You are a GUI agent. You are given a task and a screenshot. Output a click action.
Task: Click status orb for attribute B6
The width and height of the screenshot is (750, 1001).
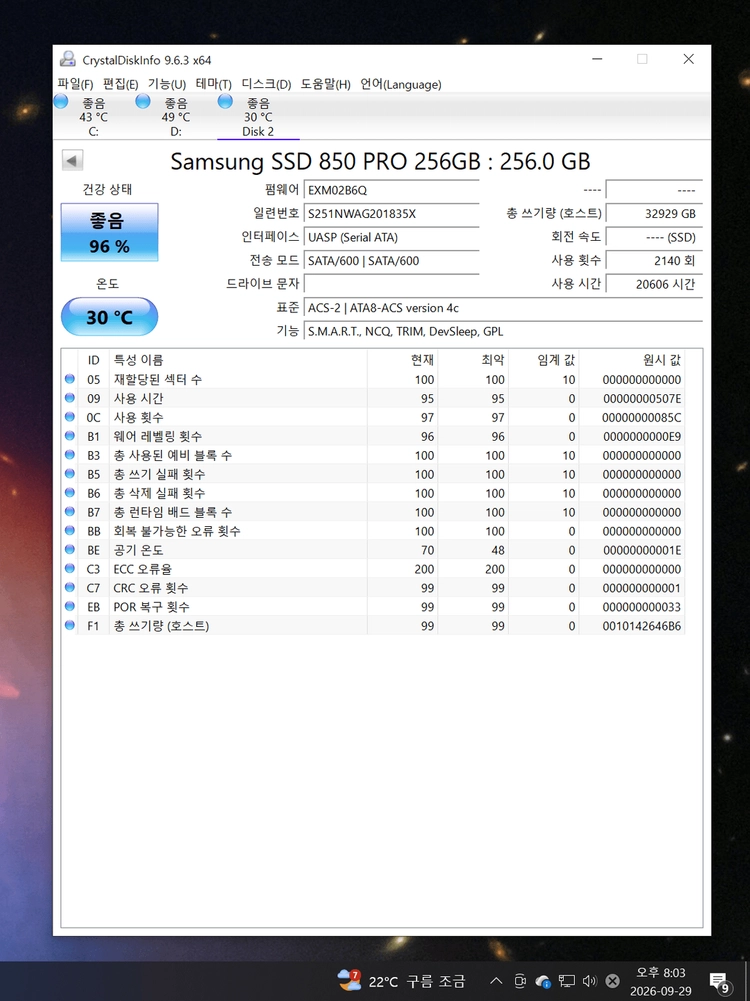click(70, 493)
